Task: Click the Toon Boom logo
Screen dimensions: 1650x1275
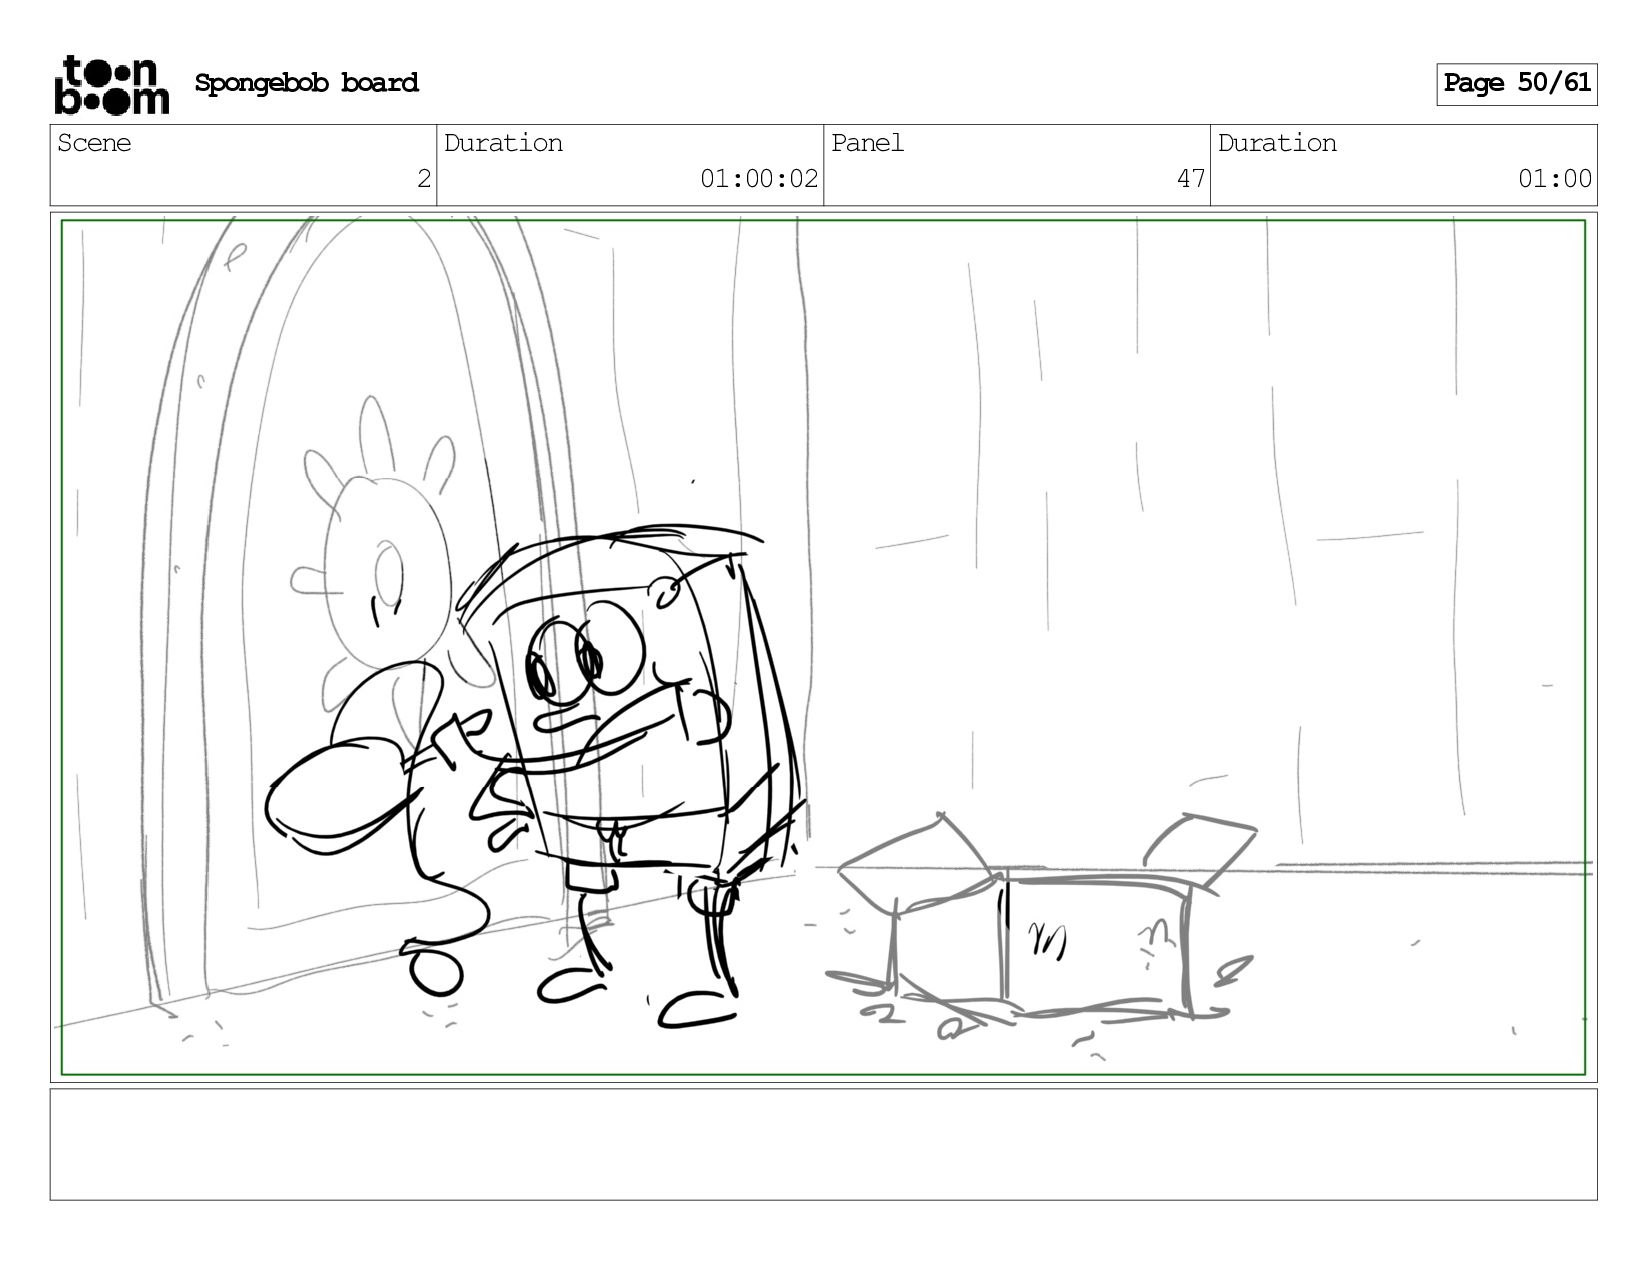Action: tap(111, 85)
